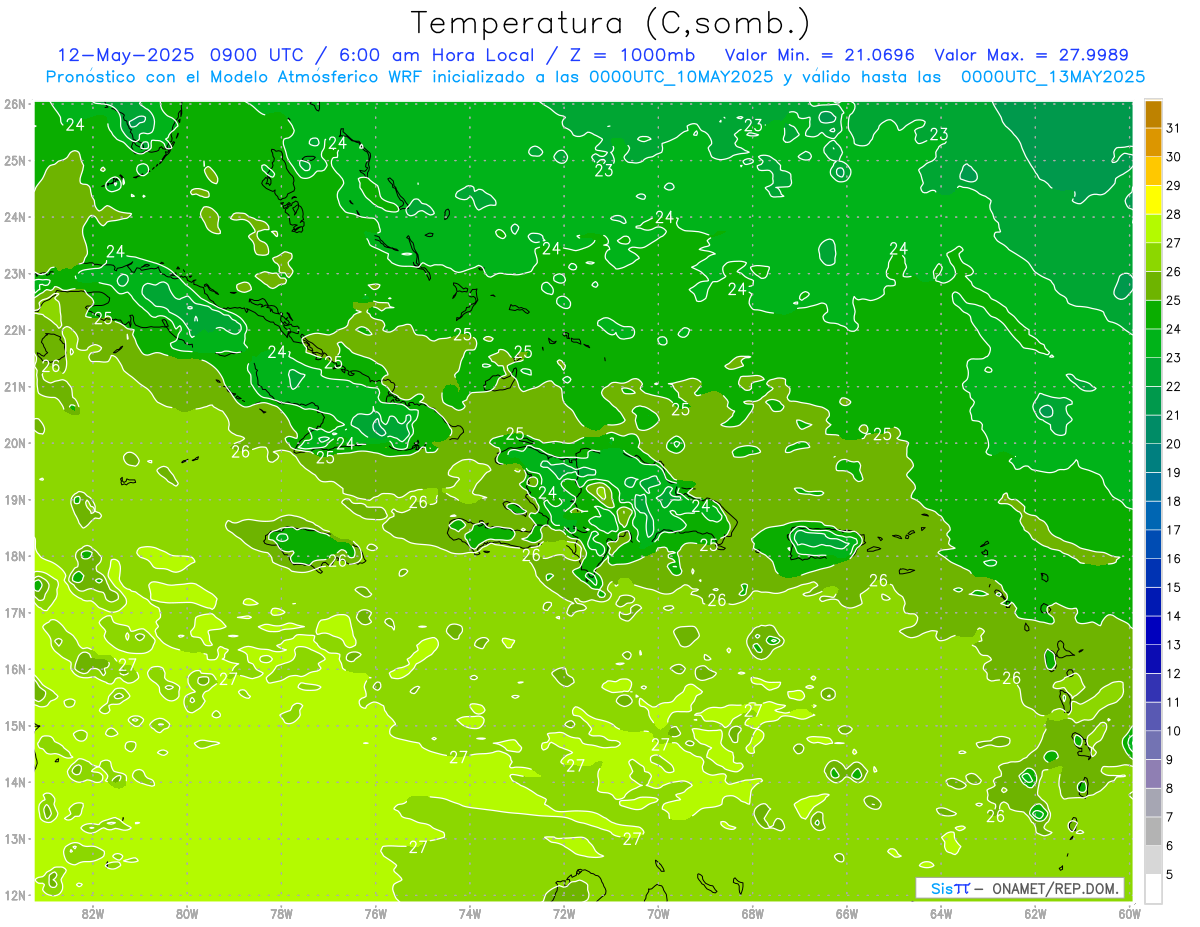Click latitude axis label '19N'
The image size is (1200, 927).
click(x=15, y=500)
